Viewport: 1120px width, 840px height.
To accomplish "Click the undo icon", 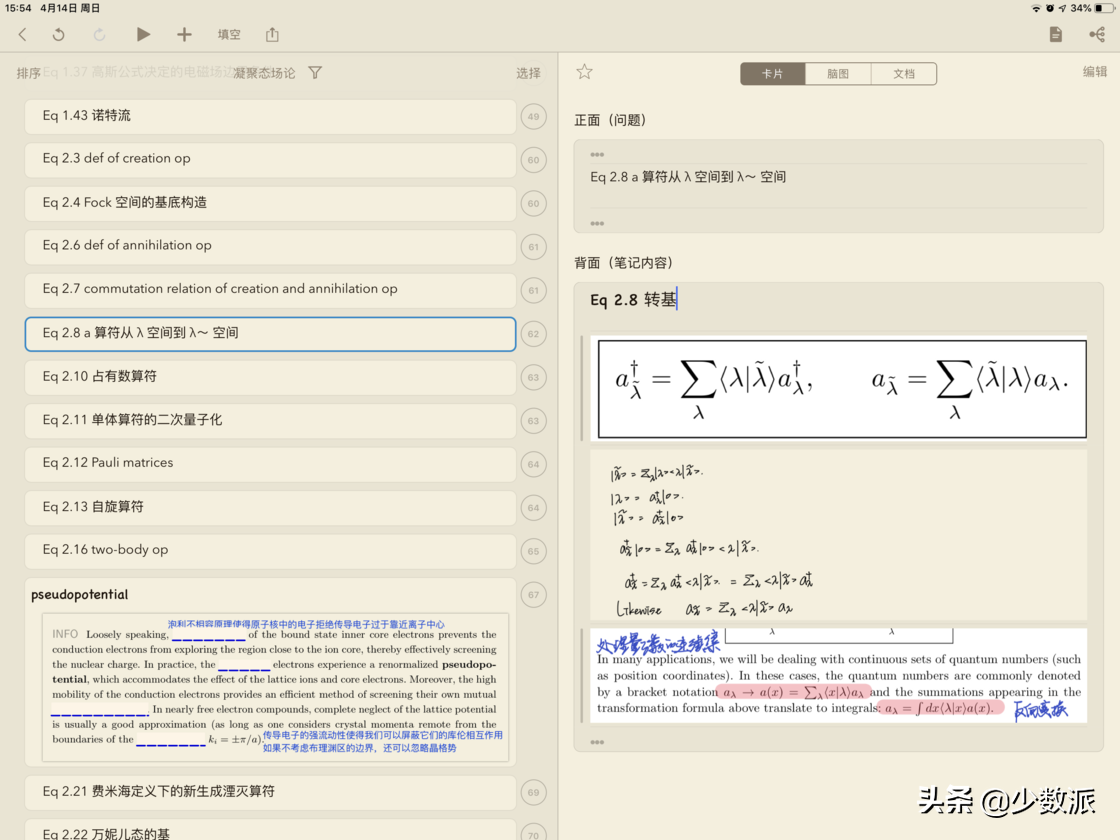I will [x=59, y=34].
